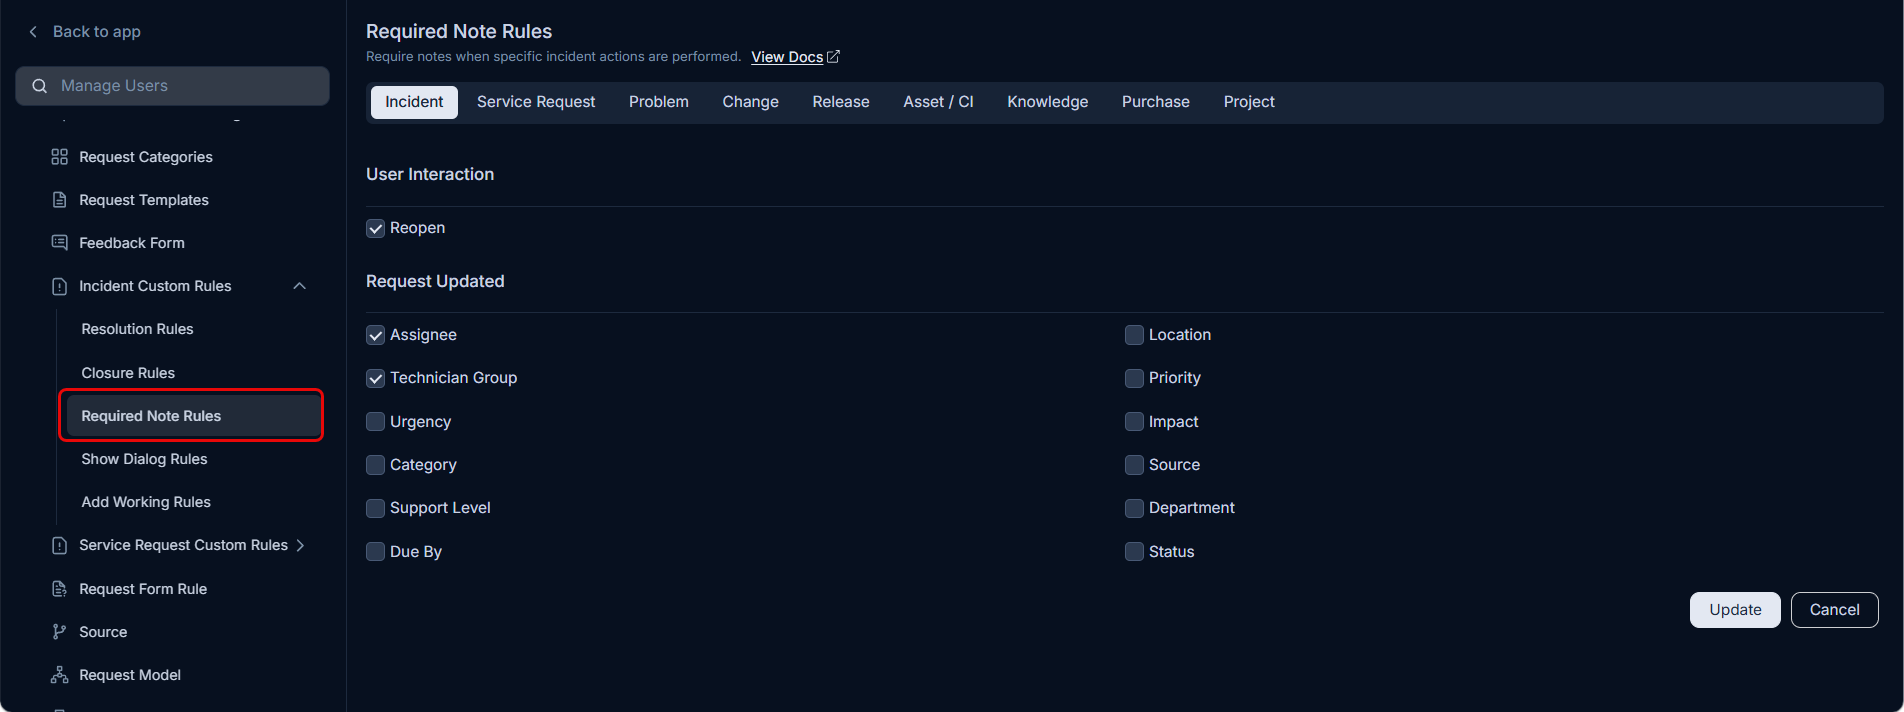1904x712 pixels.
Task: Open the Problem tab
Action: [x=659, y=102]
